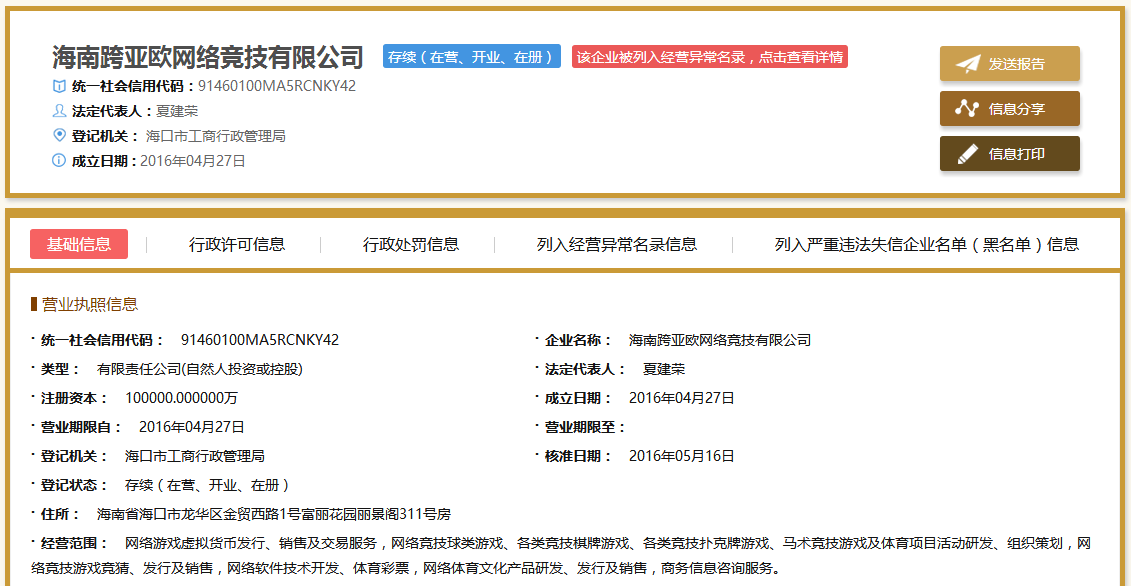Image resolution: width=1131 pixels, height=586 pixels.
Task: Go to the 列入经营异常名录信息 tab
Action: (617, 244)
